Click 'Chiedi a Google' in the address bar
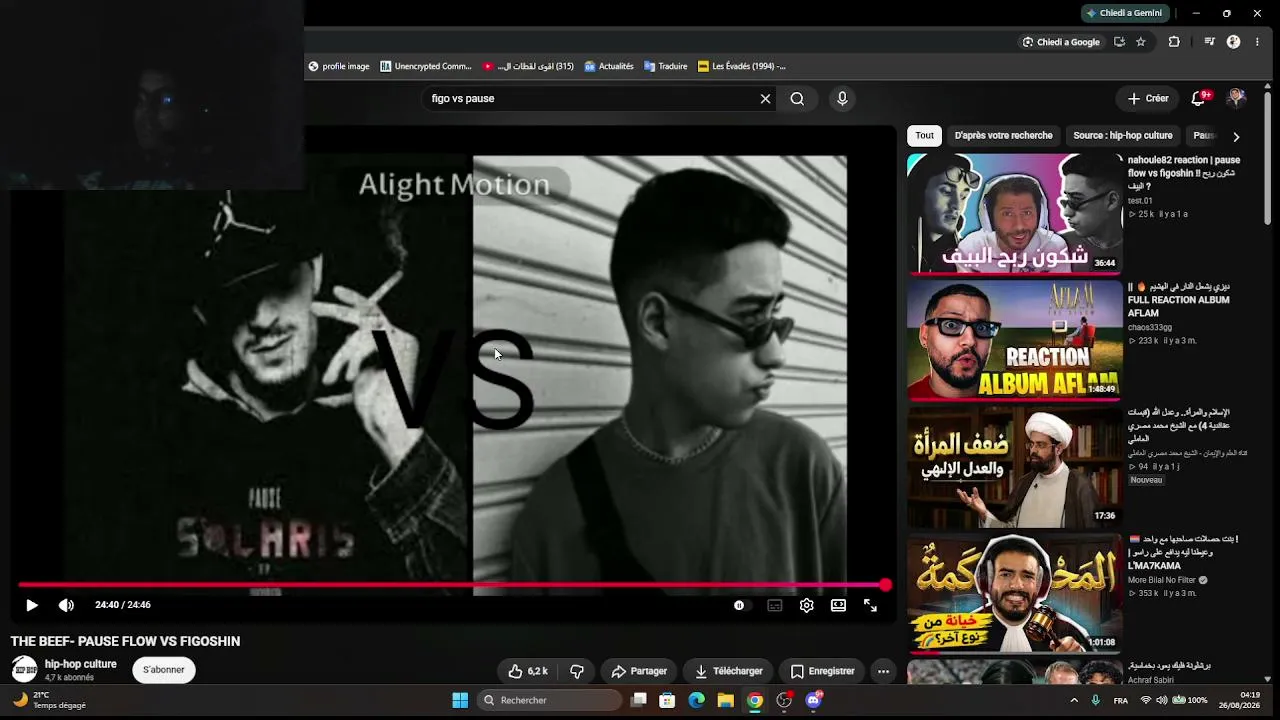 pyautogui.click(x=1061, y=42)
